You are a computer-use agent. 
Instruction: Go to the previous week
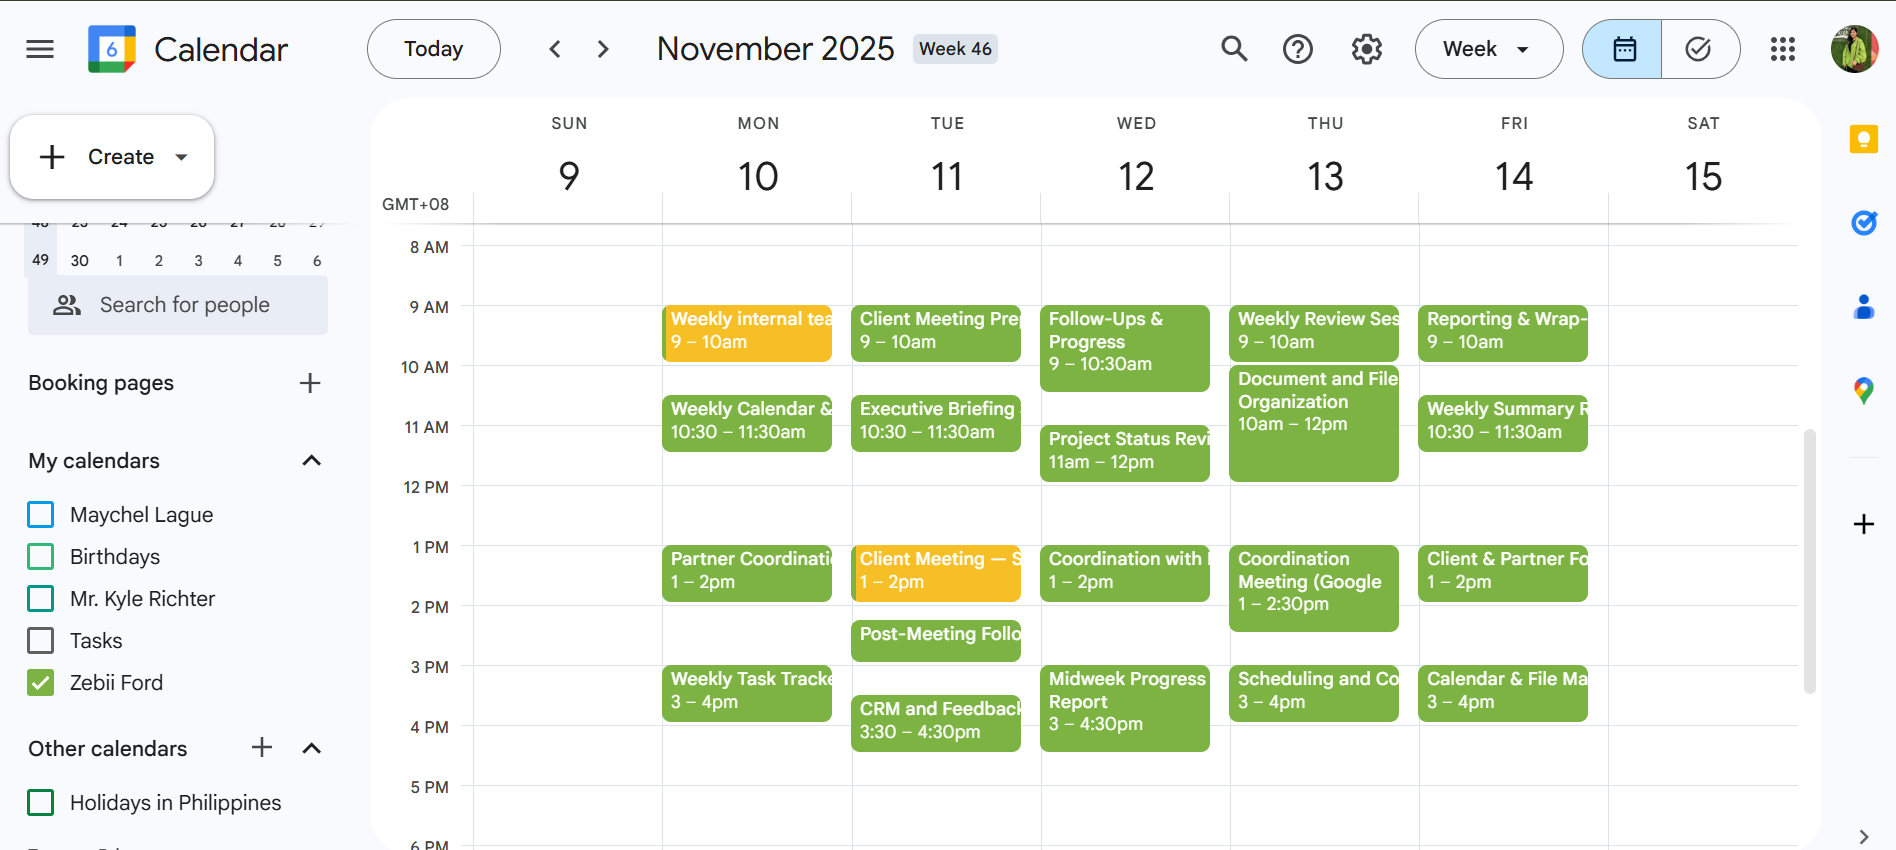click(x=555, y=49)
